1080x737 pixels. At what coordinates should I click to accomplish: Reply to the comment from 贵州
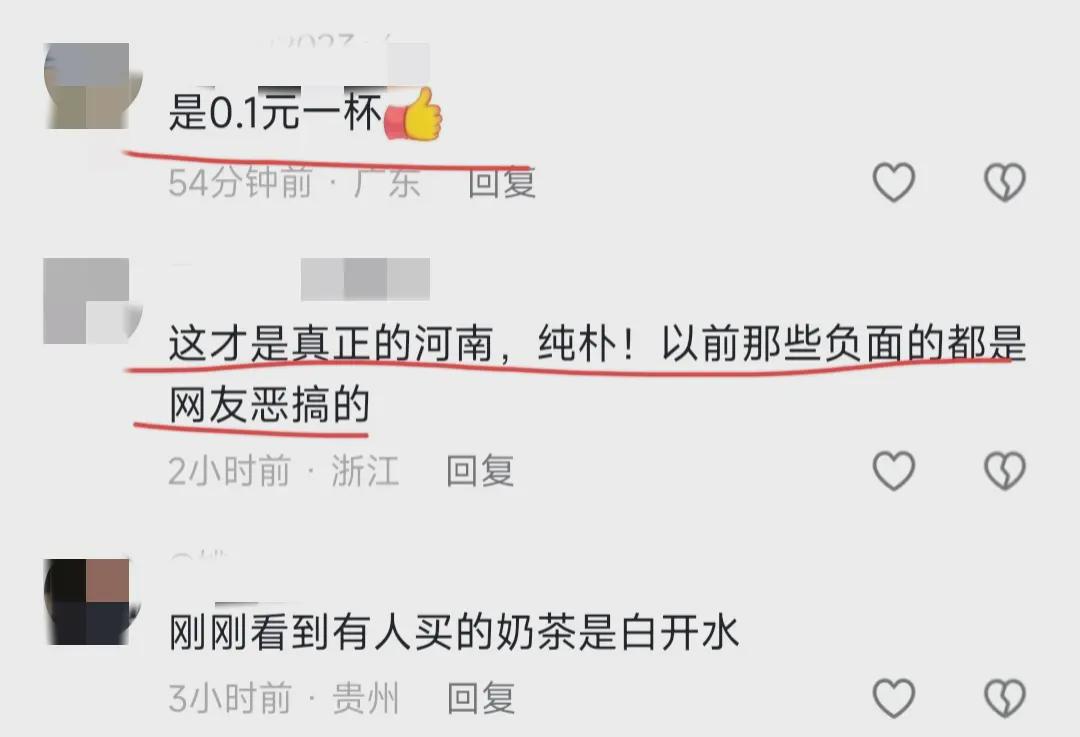pyautogui.click(x=481, y=698)
